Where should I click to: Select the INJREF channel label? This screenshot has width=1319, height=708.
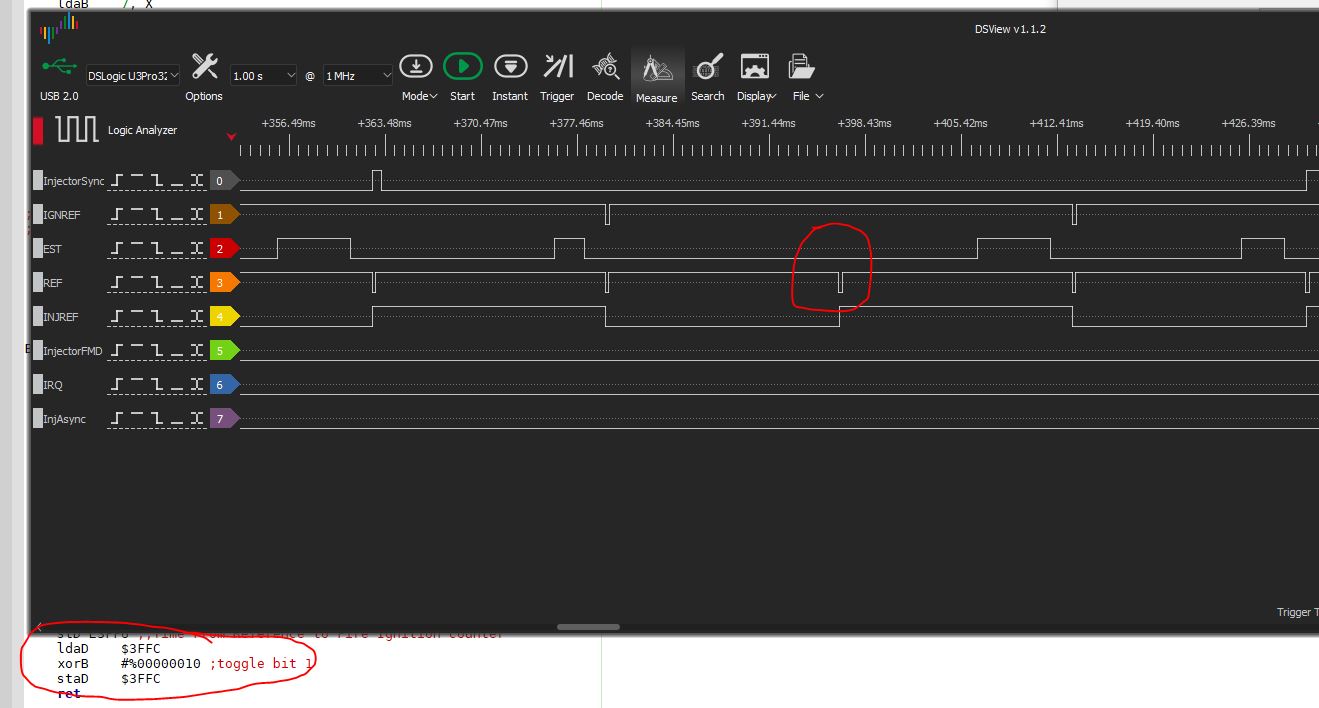click(x=60, y=317)
